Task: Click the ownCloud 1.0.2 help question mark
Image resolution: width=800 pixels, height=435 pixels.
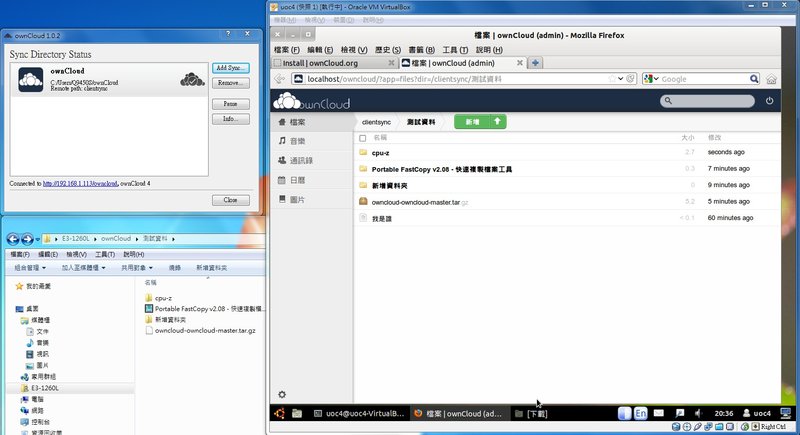Action: pyautogui.click(x=228, y=34)
